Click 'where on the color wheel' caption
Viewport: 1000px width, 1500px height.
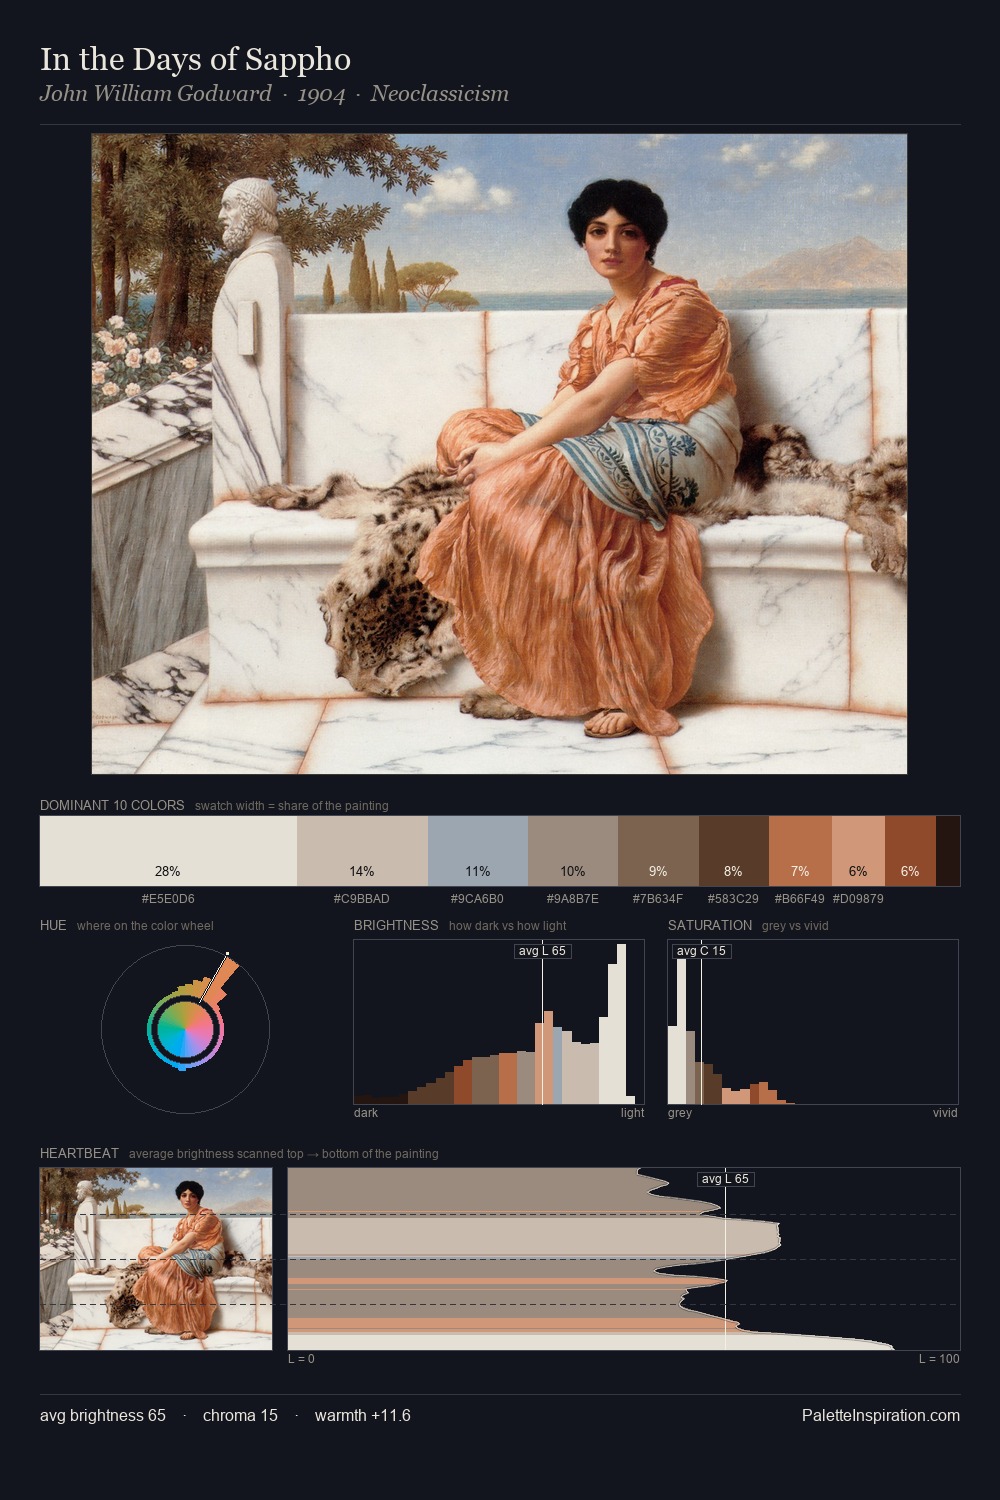pos(145,925)
